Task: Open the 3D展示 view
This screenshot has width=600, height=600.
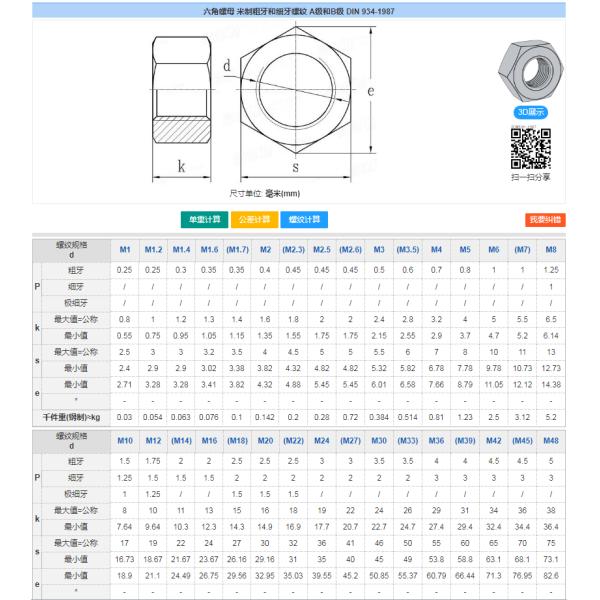Action: click(529, 111)
